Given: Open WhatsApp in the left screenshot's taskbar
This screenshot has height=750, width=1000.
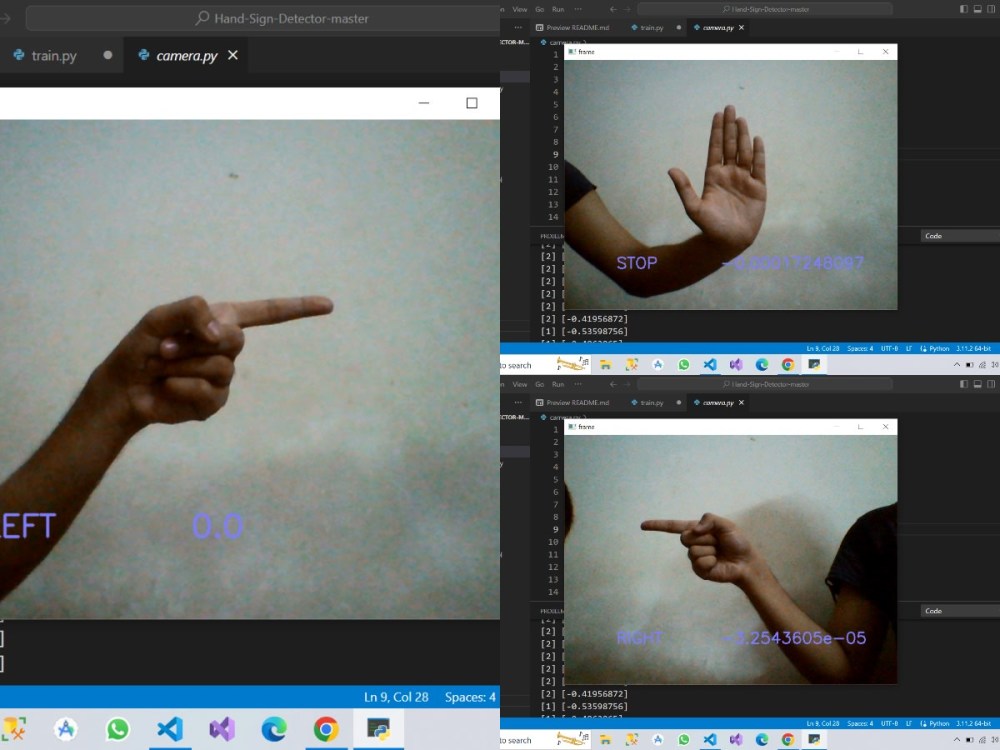Looking at the screenshot, I should tap(117, 729).
